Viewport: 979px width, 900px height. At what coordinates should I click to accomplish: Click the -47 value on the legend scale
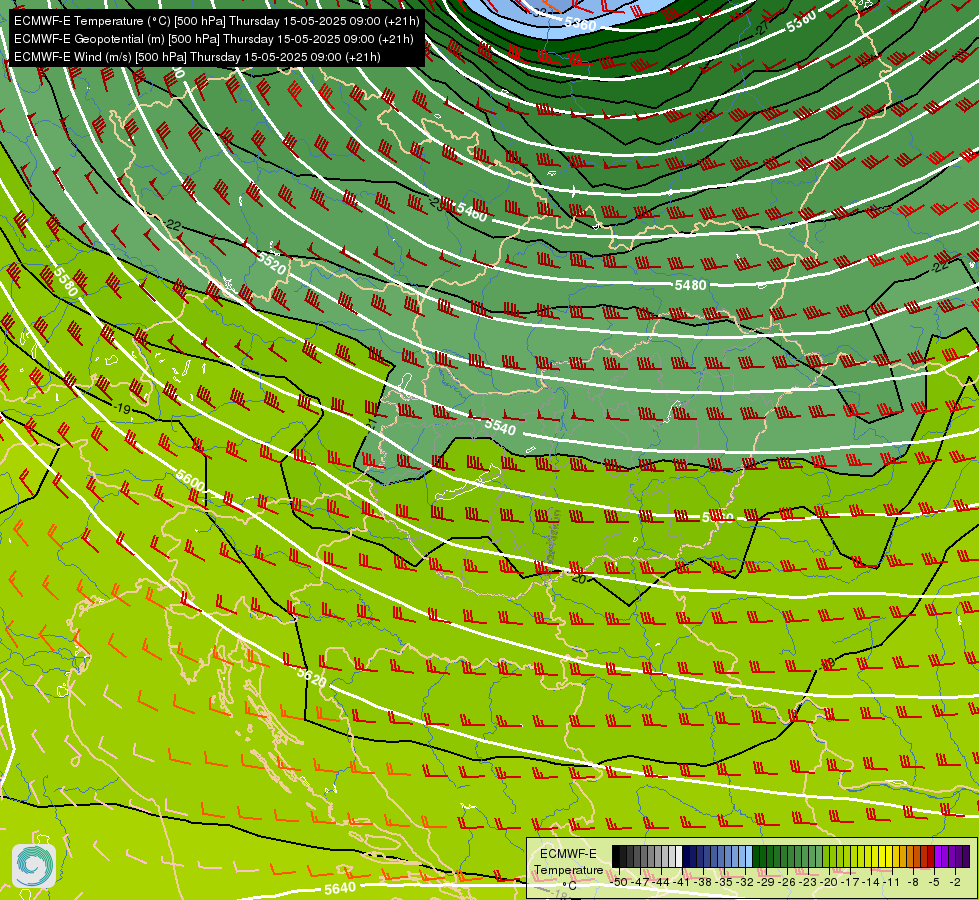click(640, 883)
